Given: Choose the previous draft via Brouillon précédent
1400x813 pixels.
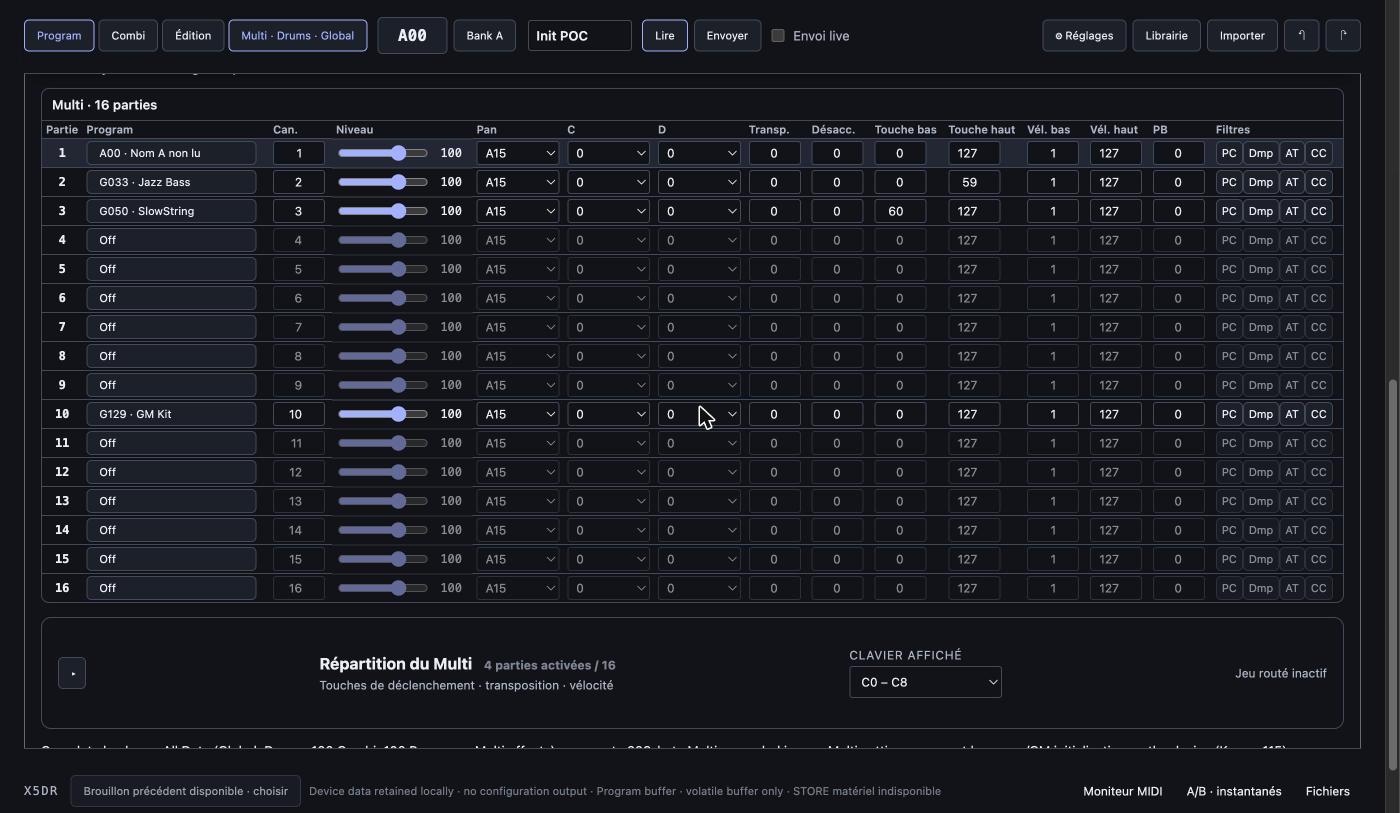Looking at the screenshot, I should (x=186, y=791).
